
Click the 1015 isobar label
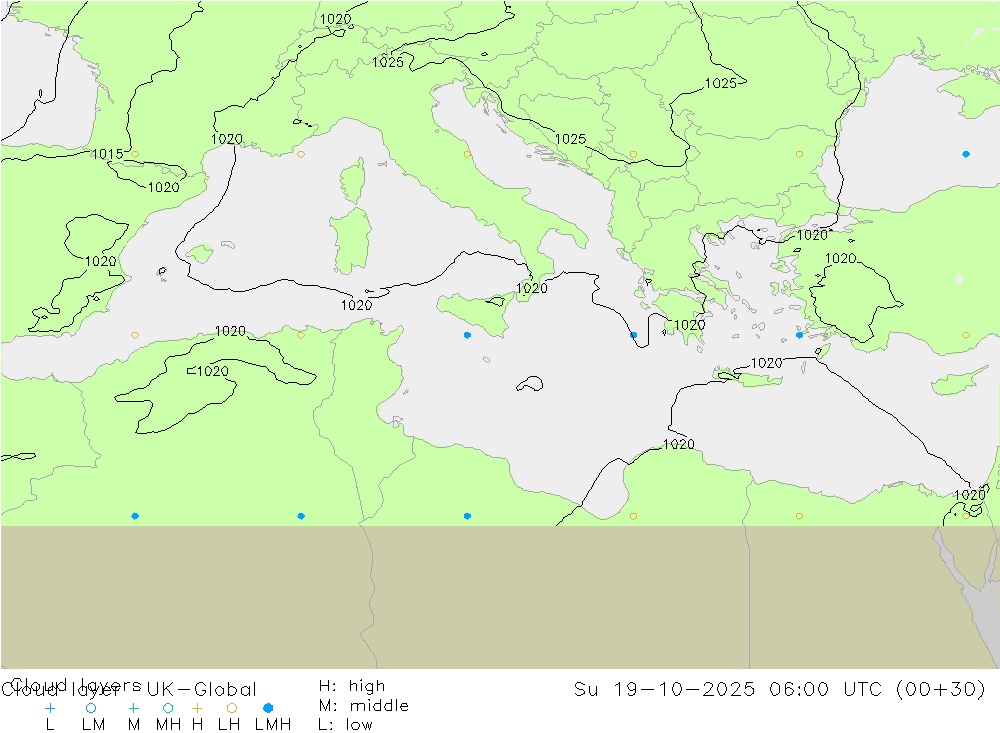pyautogui.click(x=108, y=154)
